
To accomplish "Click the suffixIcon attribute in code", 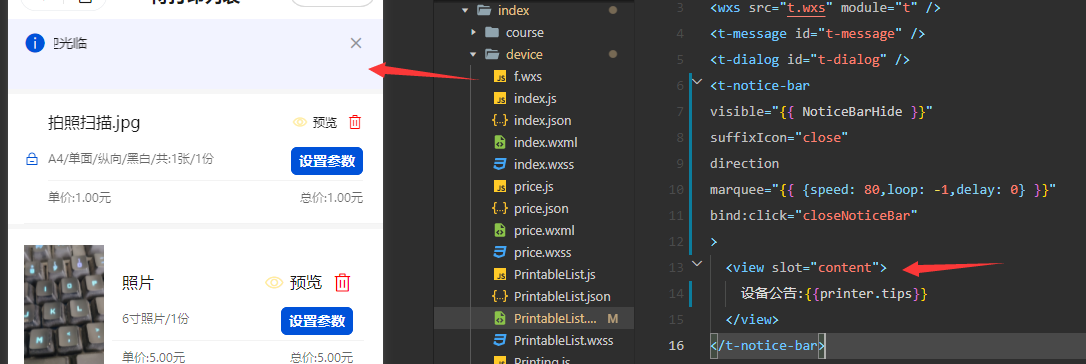I will pos(752,137).
